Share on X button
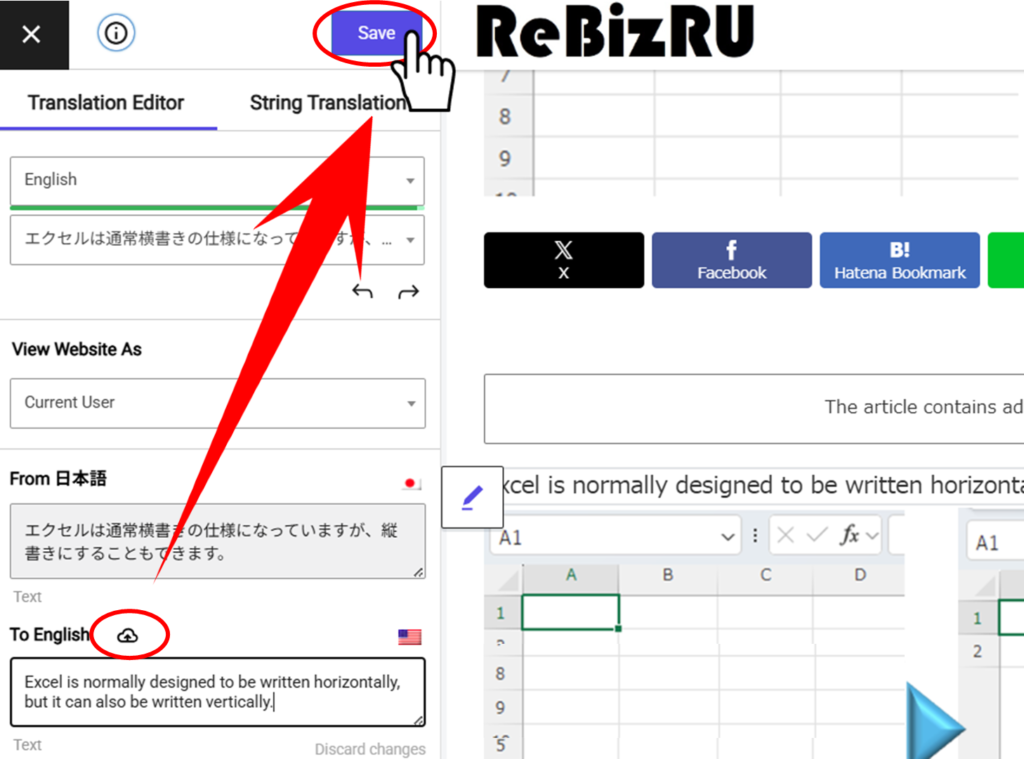The image size is (1024, 759). [564, 260]
